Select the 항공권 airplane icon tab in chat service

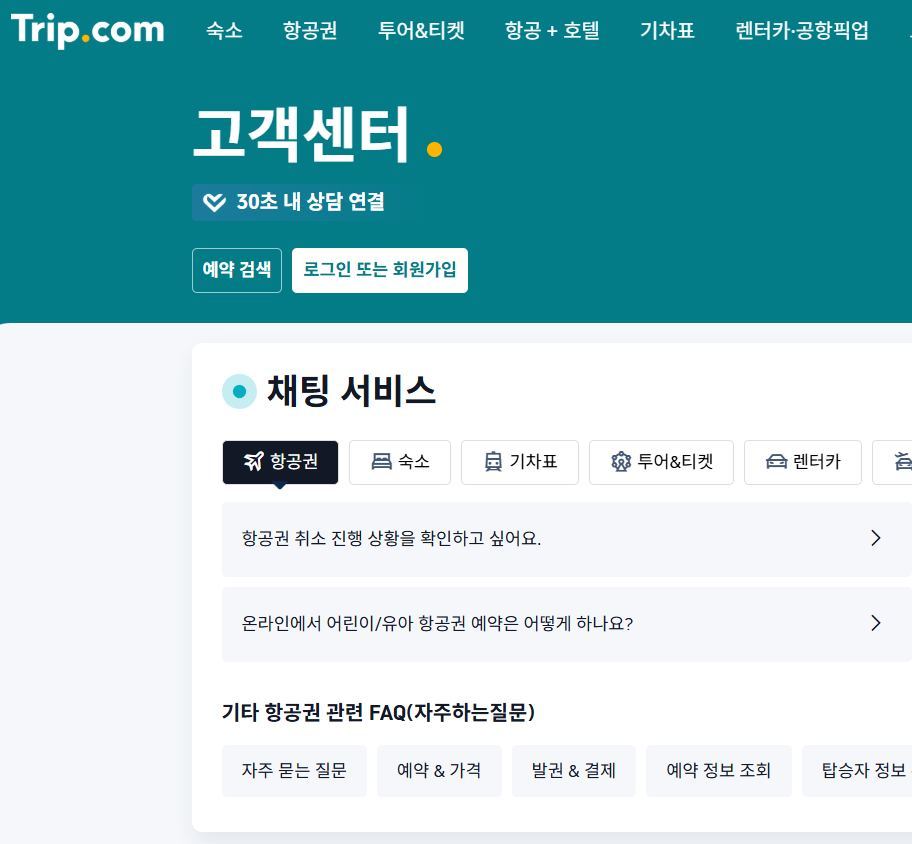pyautogui.click(x=280, y=462)
